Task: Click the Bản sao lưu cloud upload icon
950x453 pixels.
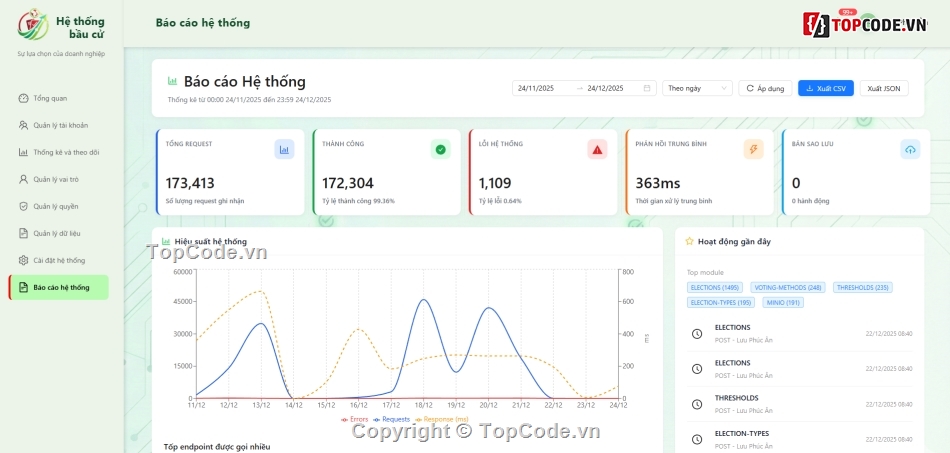Action: coord(910,149)
